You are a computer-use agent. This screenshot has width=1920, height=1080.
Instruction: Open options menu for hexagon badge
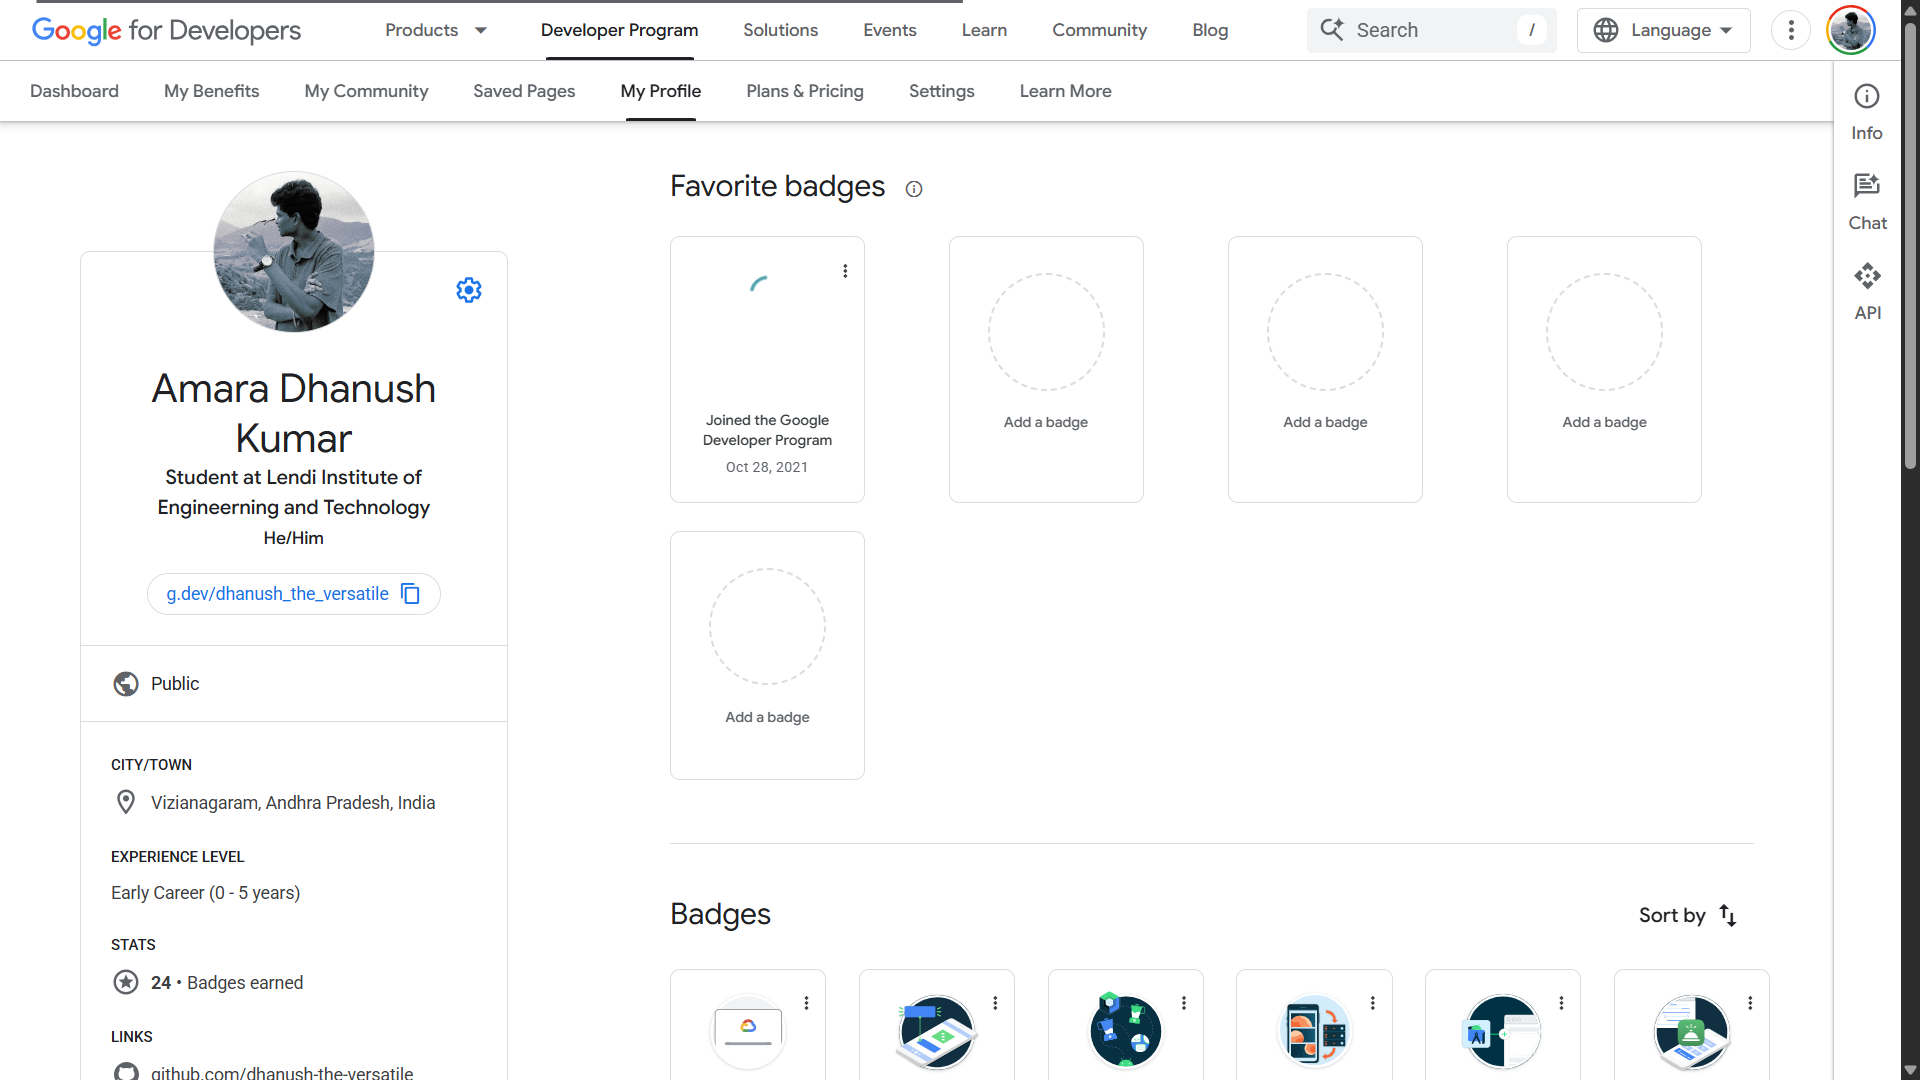click(1184, 1003)
